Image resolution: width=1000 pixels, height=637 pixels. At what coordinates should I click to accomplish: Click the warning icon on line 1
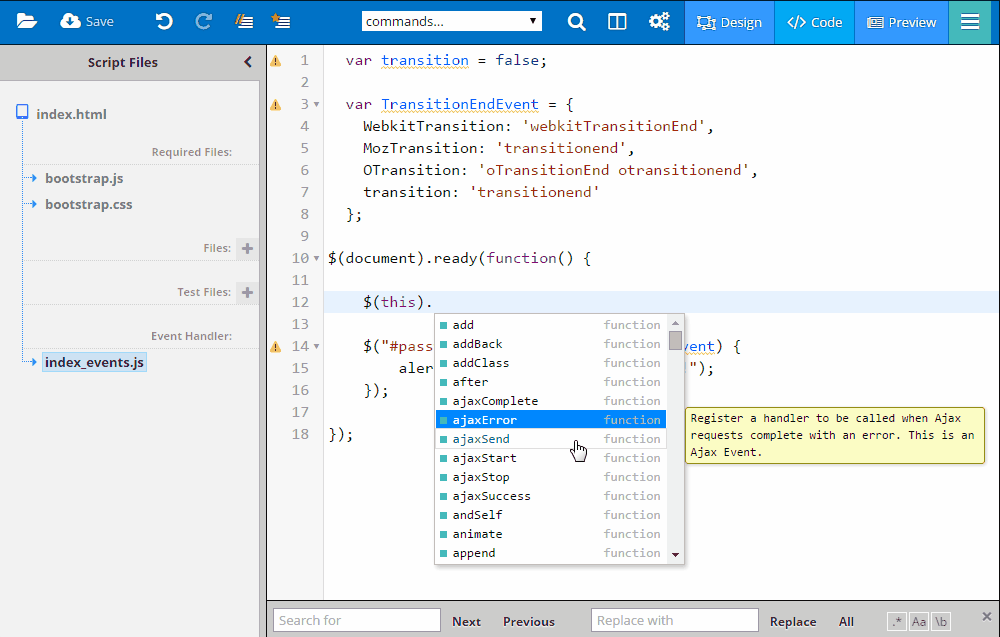(277, 60)
